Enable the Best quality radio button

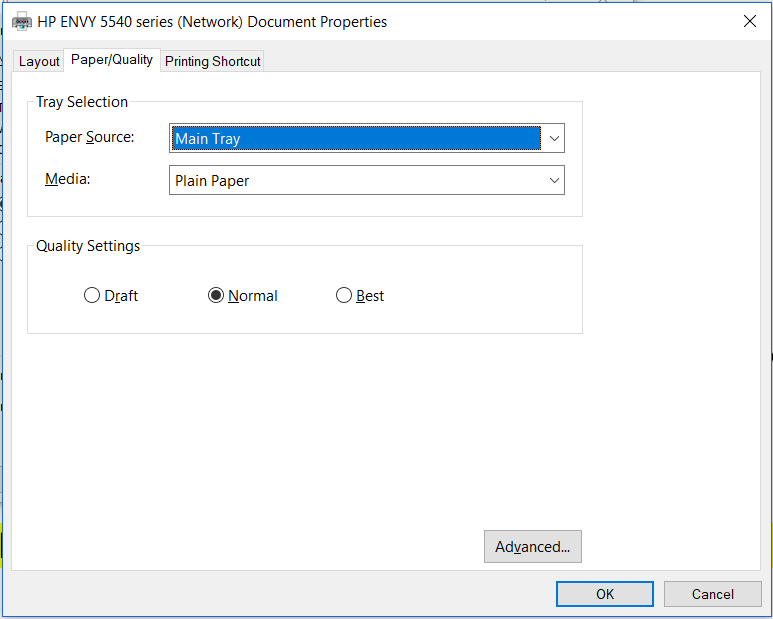coord(344,296)
